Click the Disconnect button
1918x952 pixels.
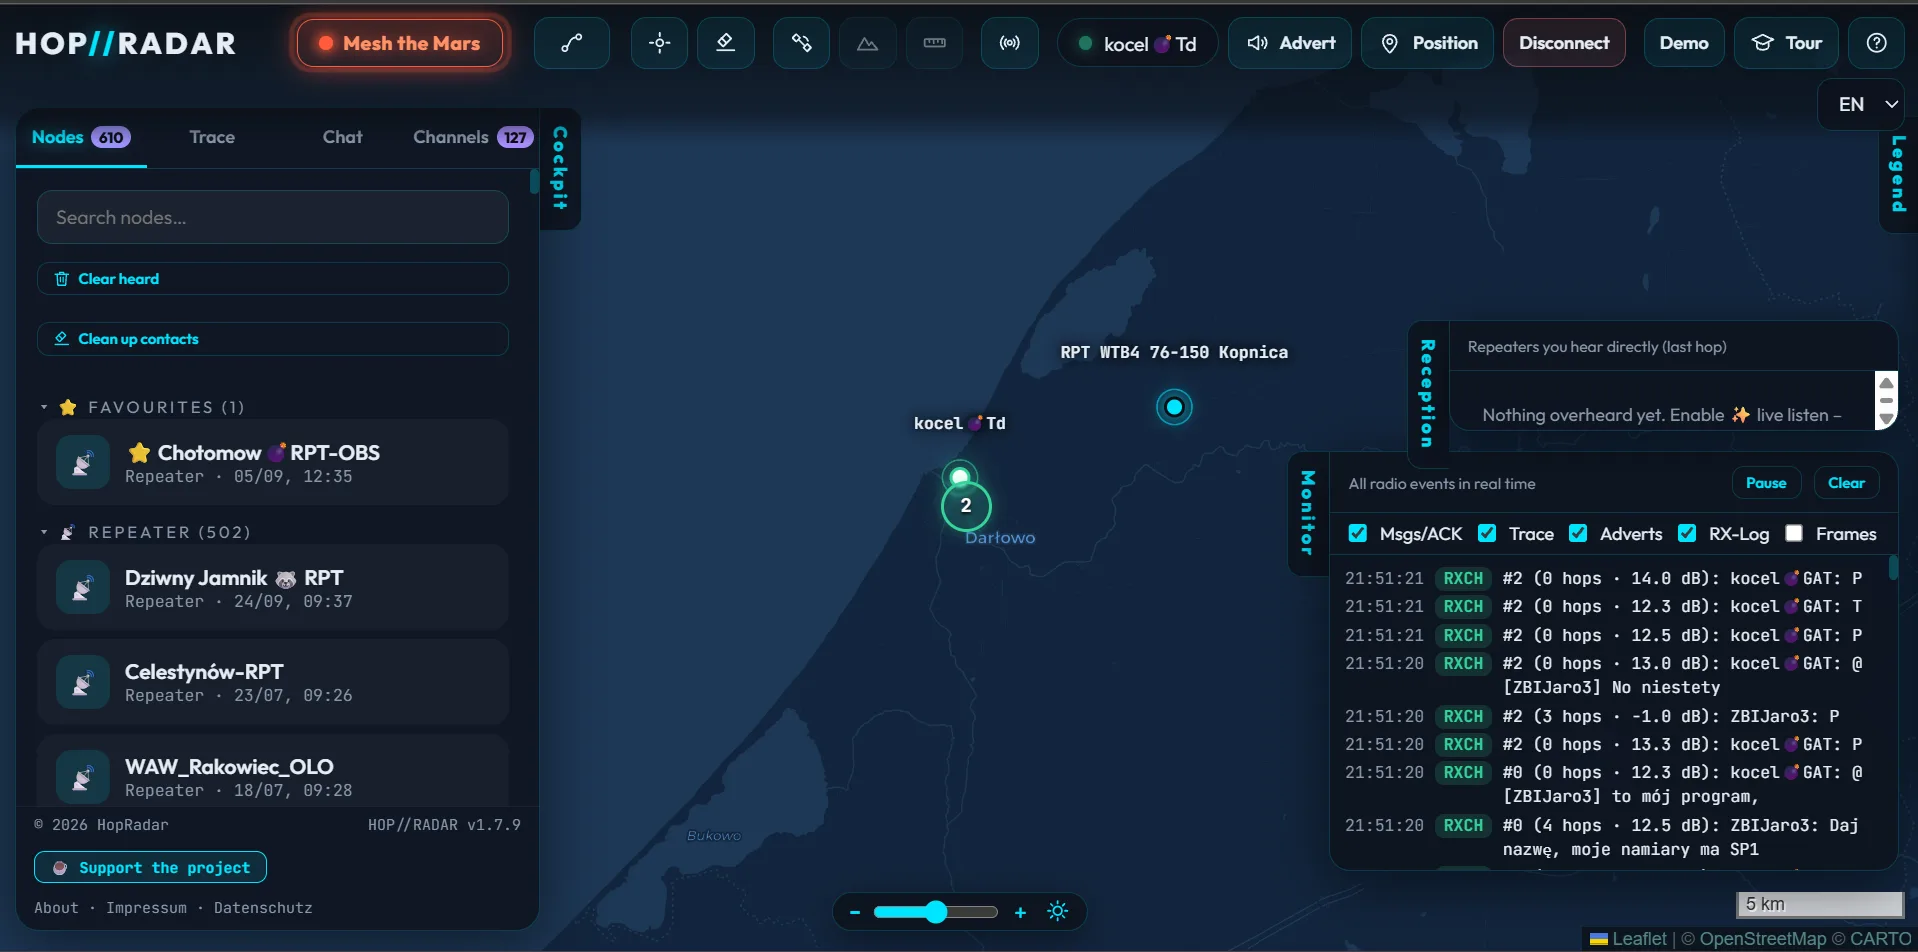(x=1564, y=43)
